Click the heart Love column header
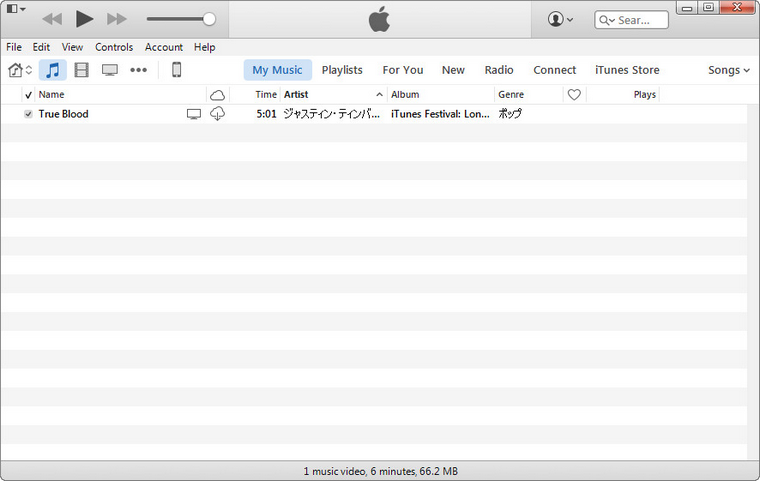This screenshot has height=481, width=760. tap(574, 95)
